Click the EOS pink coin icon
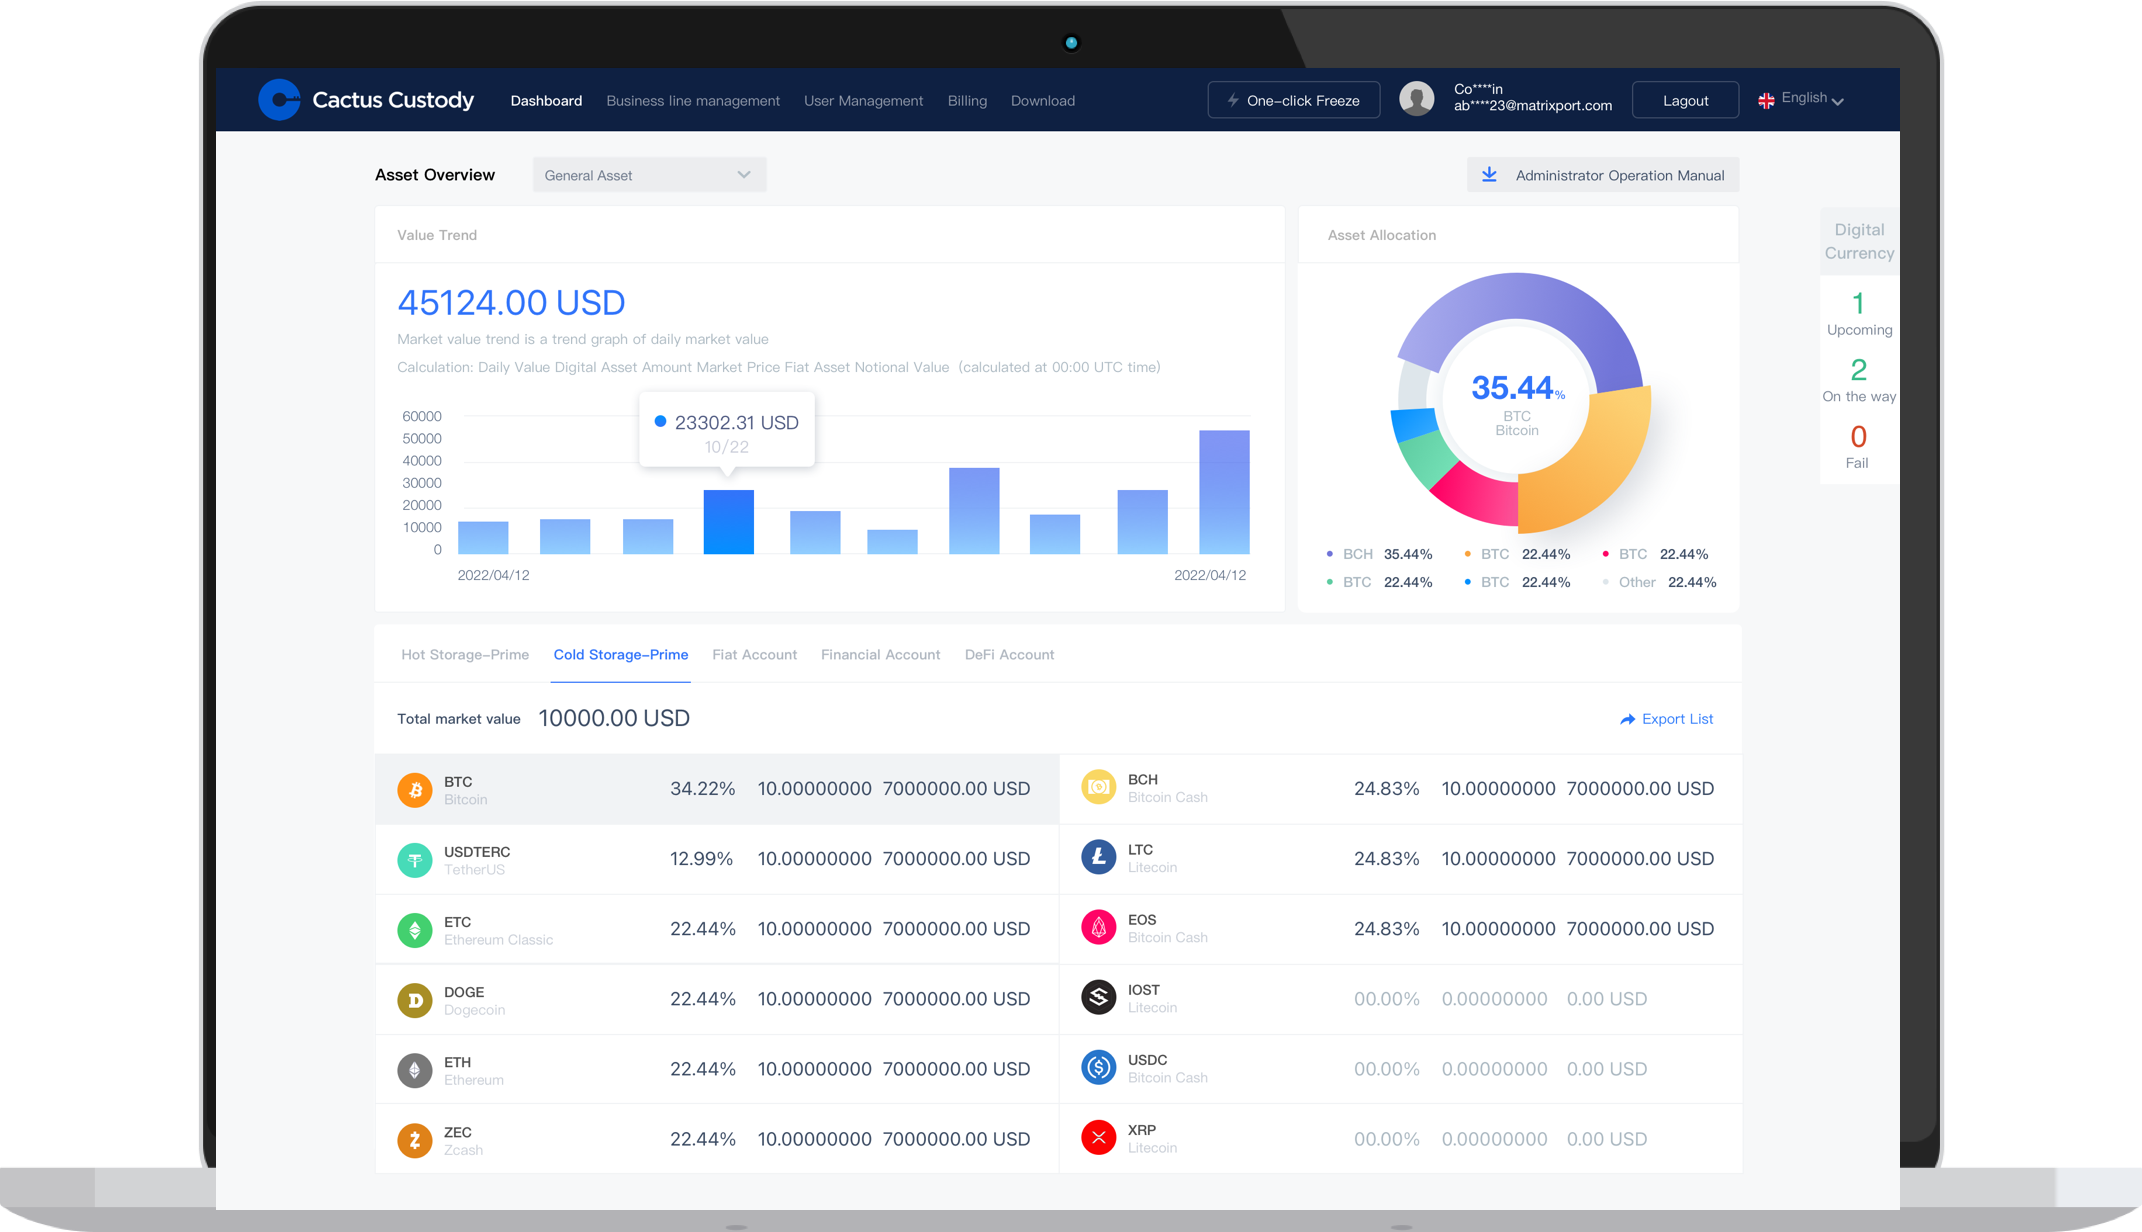 (x=1098, y=928)
